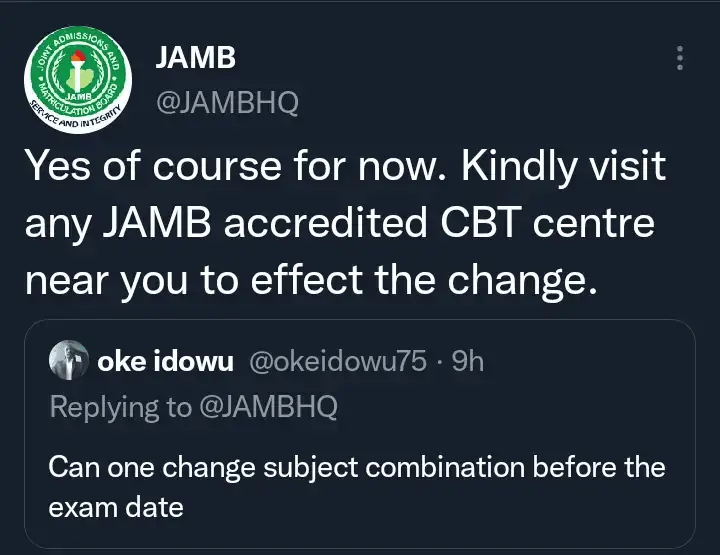Open the 9h timestamp of quoted tweet
Screen dimensions: 720x555
pyautogui.click(x=467, y=361)
